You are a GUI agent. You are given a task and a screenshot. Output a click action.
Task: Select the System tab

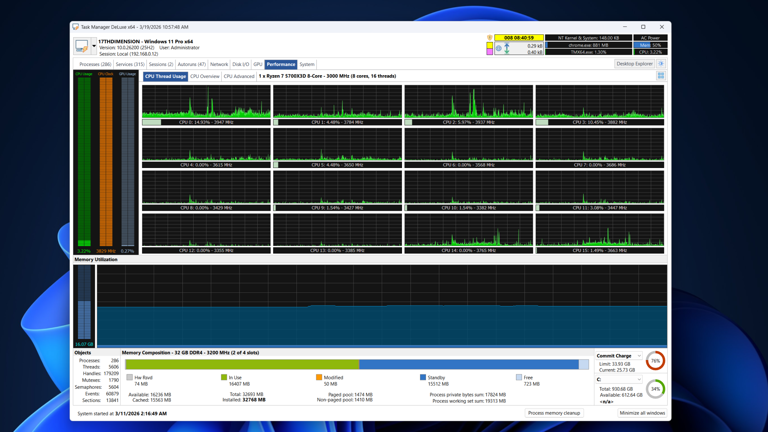point(307,64)
